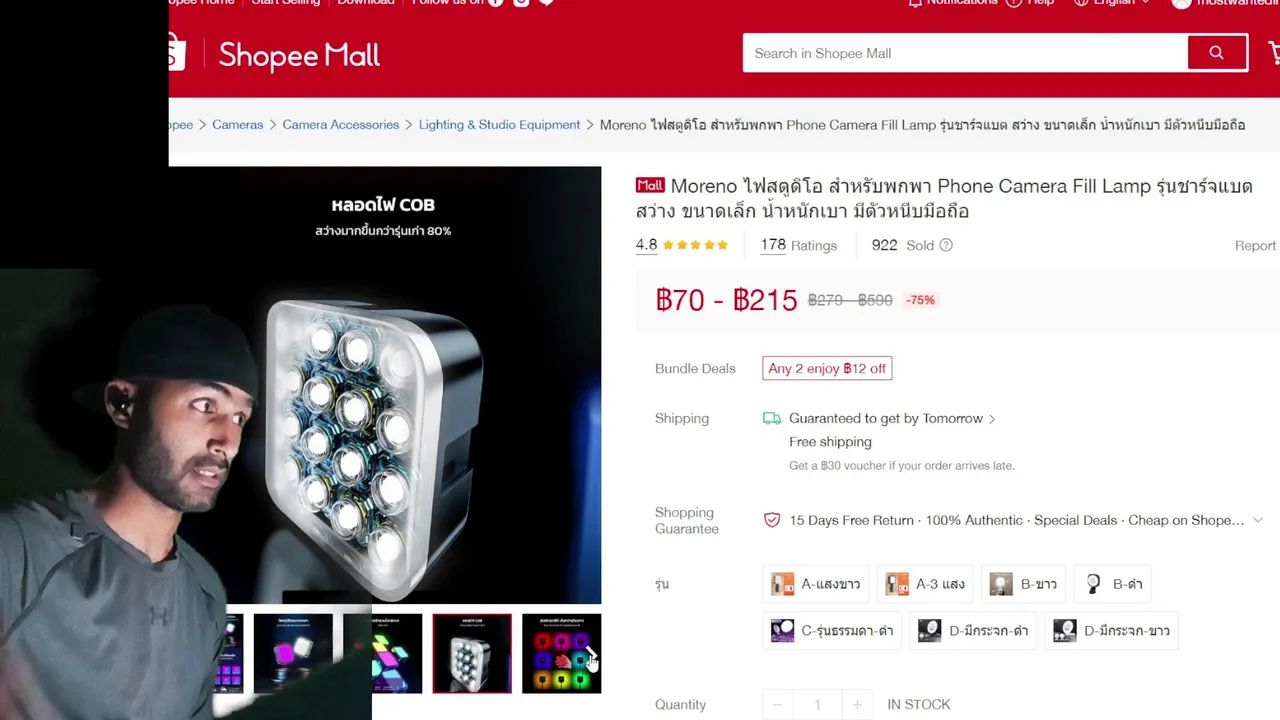Click the thumbnail carousel next arrow
Image resolution: width=1280 pixels, height=720 pixels.
point(591,655)
